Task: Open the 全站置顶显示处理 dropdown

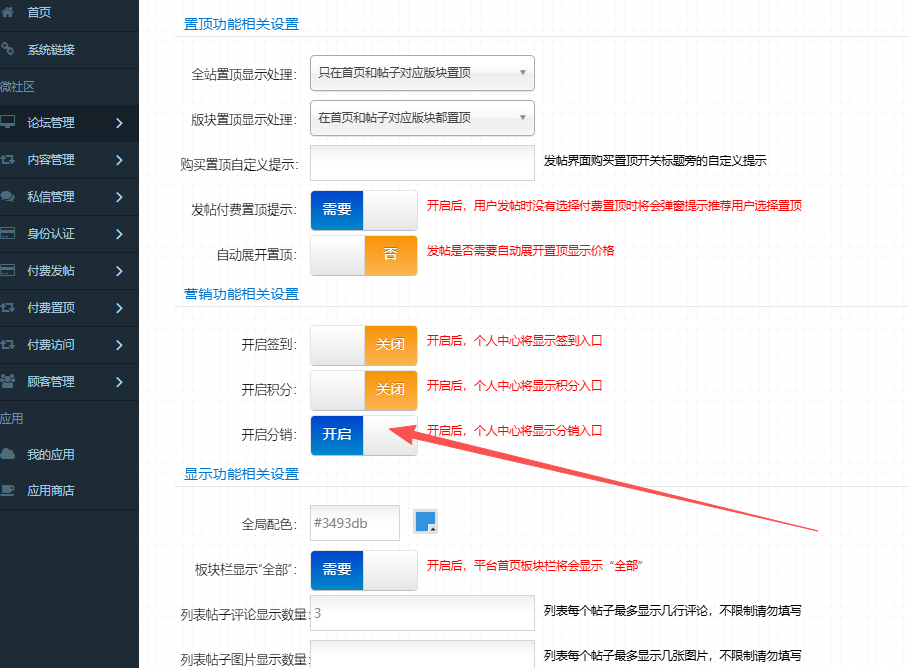Action: coord(422,73)
